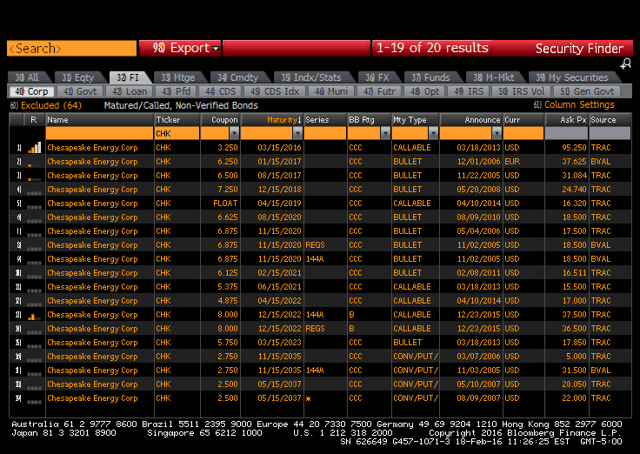Click the magnifier user icon below Security Finder
640x454 pixels.
tap(625, 63)
